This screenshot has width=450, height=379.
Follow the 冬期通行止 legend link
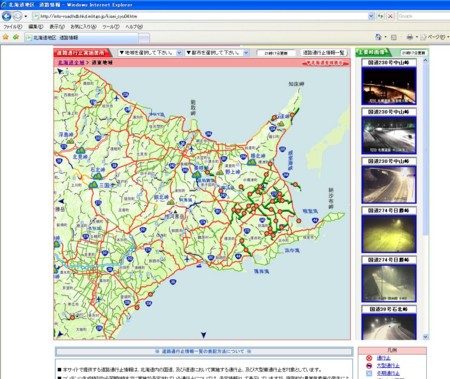(388, 373)
